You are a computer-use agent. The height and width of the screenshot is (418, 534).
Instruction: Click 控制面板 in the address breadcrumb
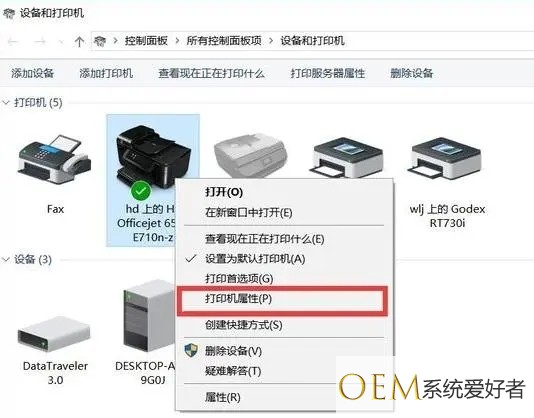pyautogui.click(x=146, y=41)
